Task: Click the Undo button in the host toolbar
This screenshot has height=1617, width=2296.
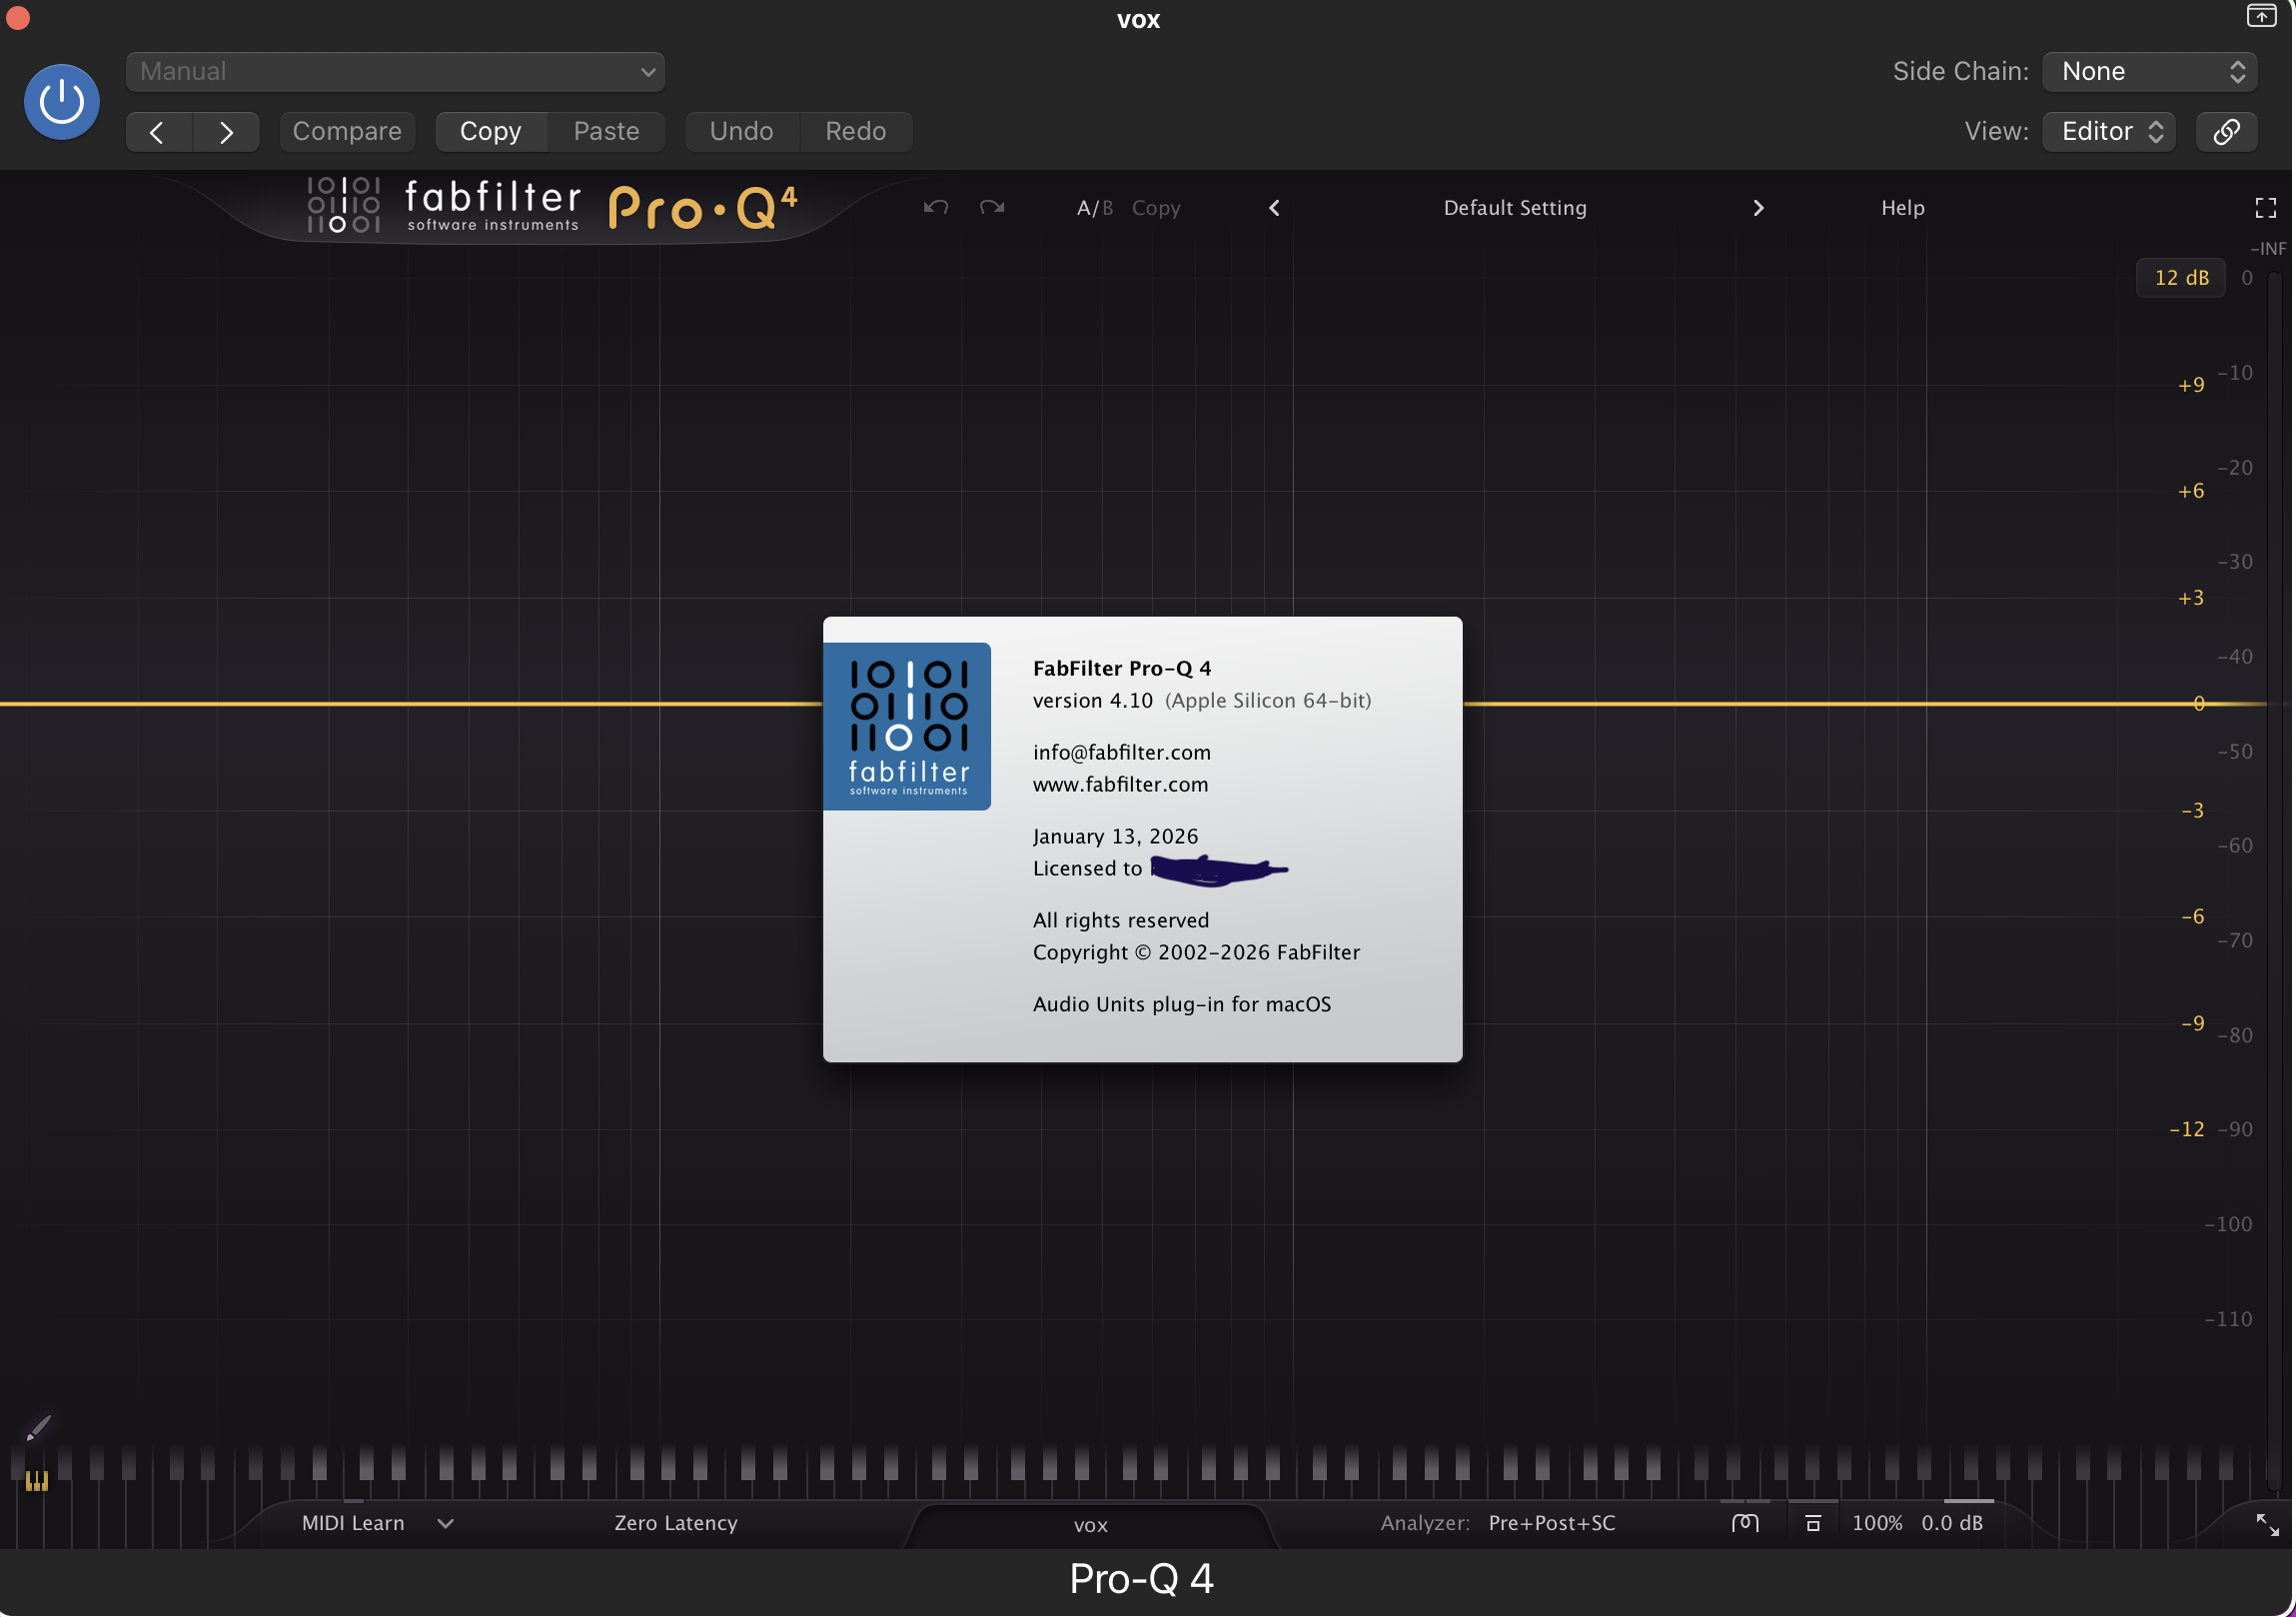Action: (x=740, y=131)
